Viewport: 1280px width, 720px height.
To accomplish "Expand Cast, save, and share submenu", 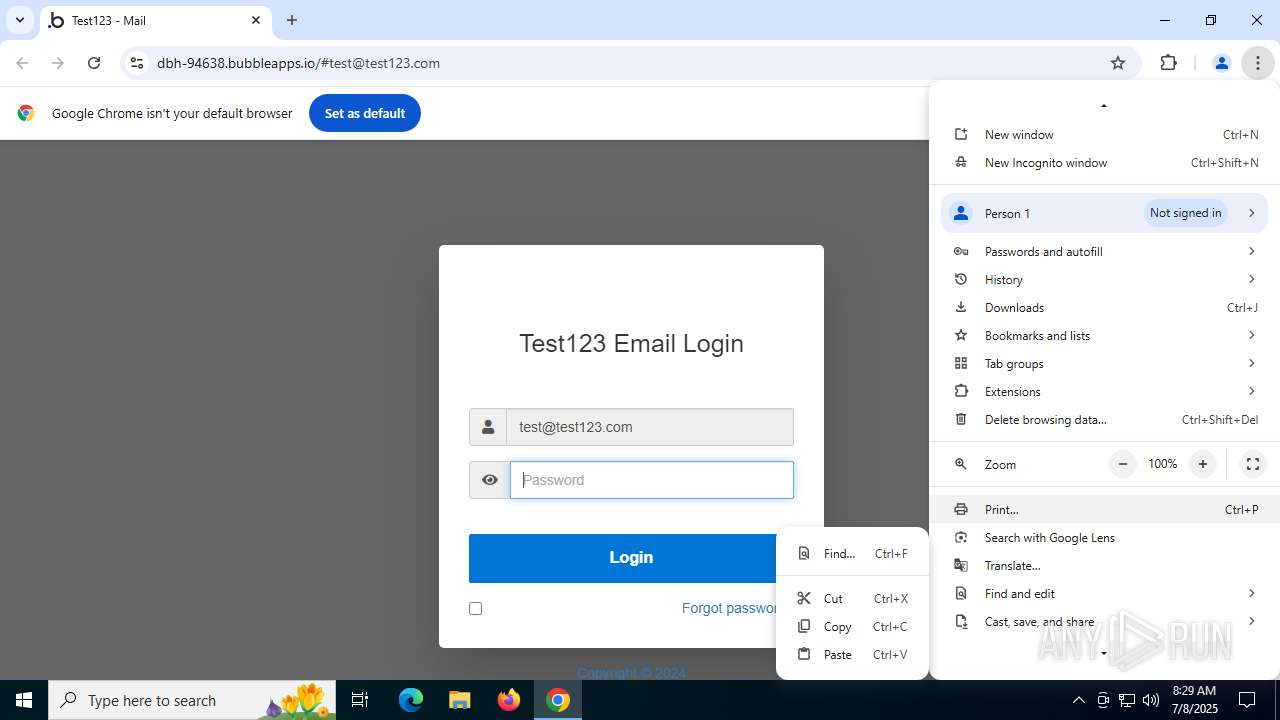I will (1105, 621).
